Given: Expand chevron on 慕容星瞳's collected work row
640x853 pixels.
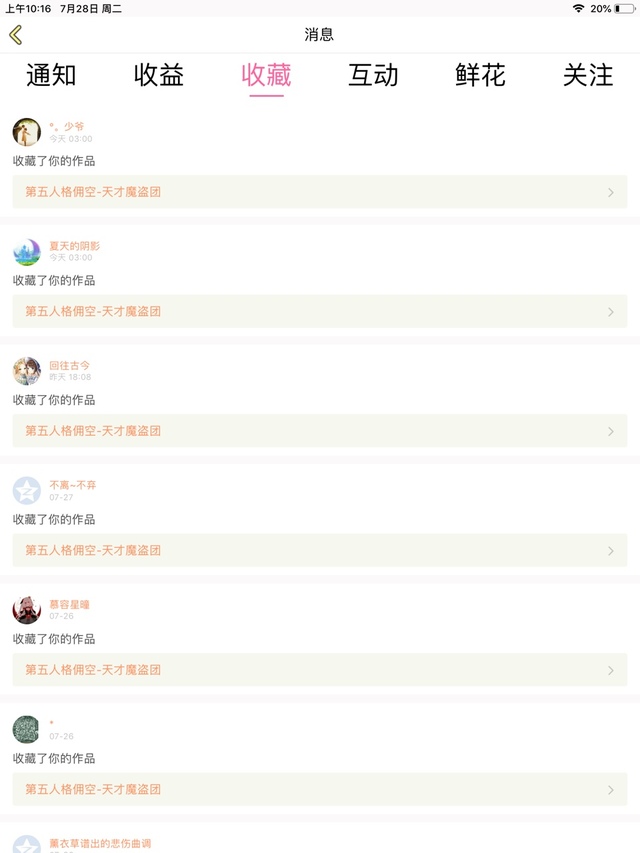Looking at the screenshot, I should coord(611,670).
